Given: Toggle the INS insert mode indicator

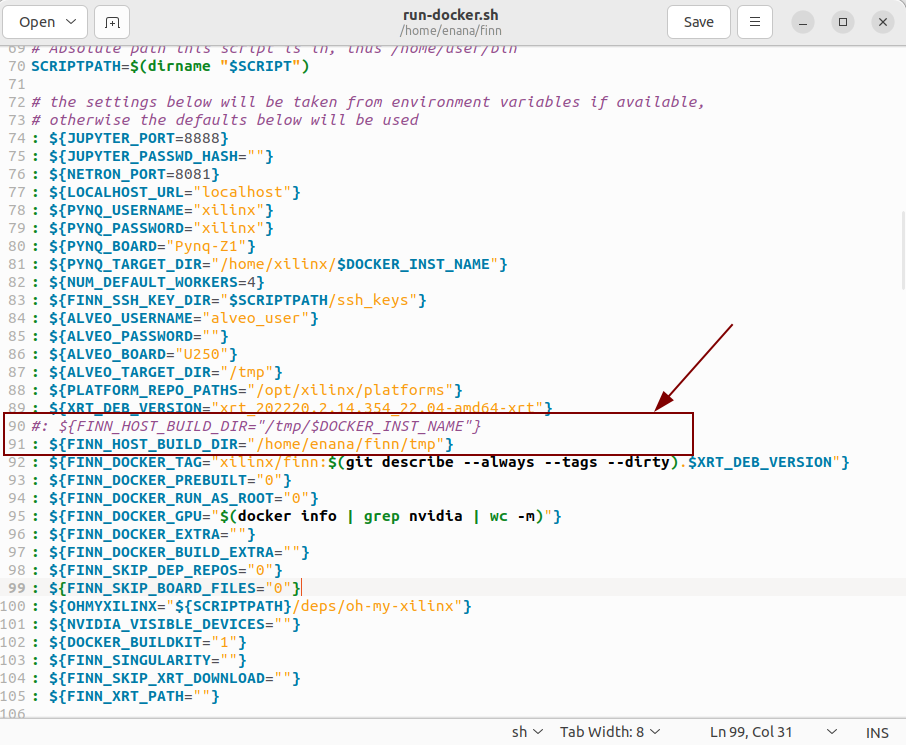Looking at the screenshot, I should pos(877,732).
